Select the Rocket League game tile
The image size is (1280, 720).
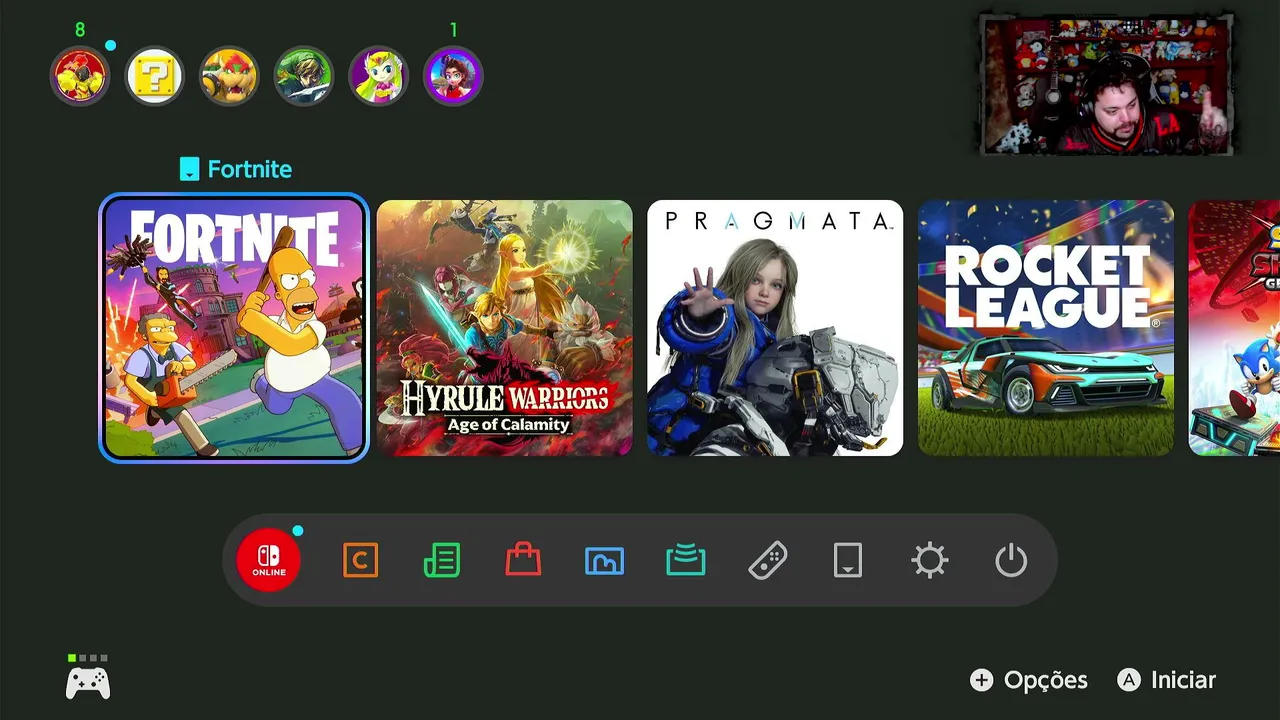[1046, 328]
